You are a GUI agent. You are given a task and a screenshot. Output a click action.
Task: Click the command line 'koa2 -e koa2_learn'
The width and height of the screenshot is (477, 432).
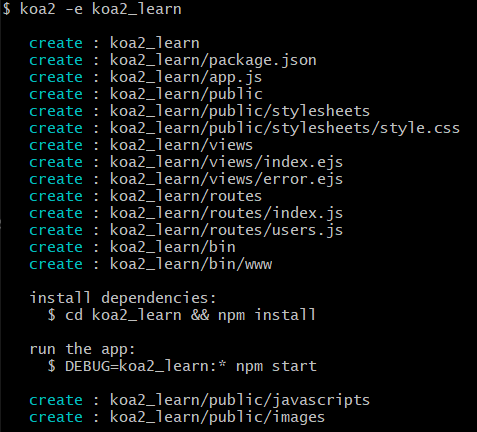click(101, 9)
